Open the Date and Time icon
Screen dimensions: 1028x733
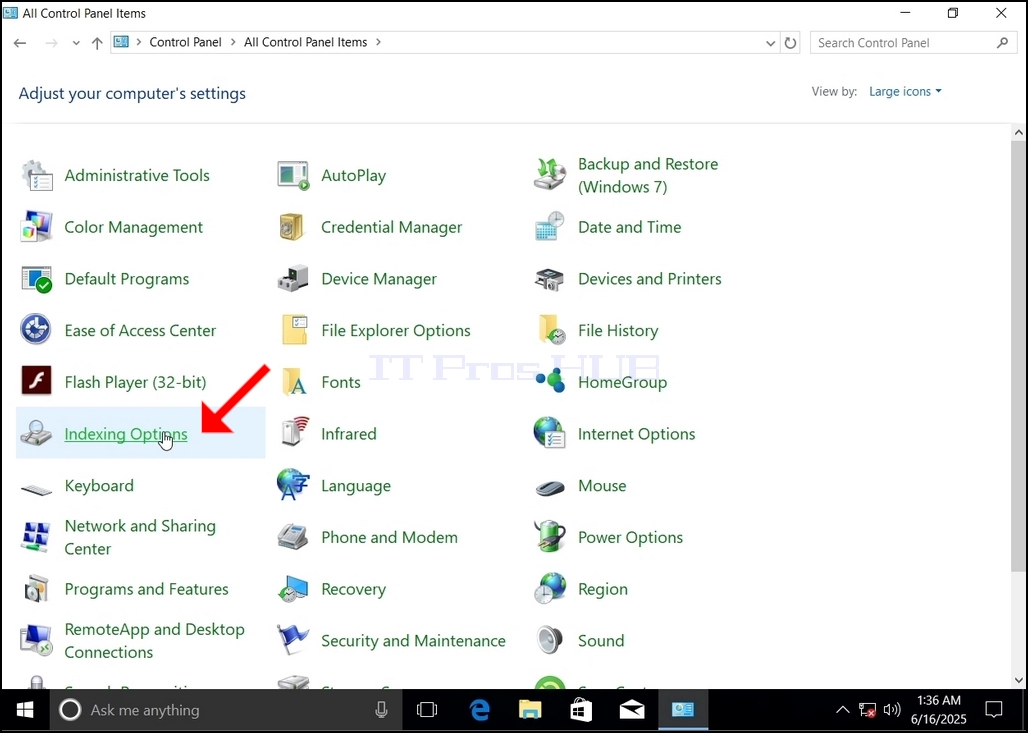549,227
